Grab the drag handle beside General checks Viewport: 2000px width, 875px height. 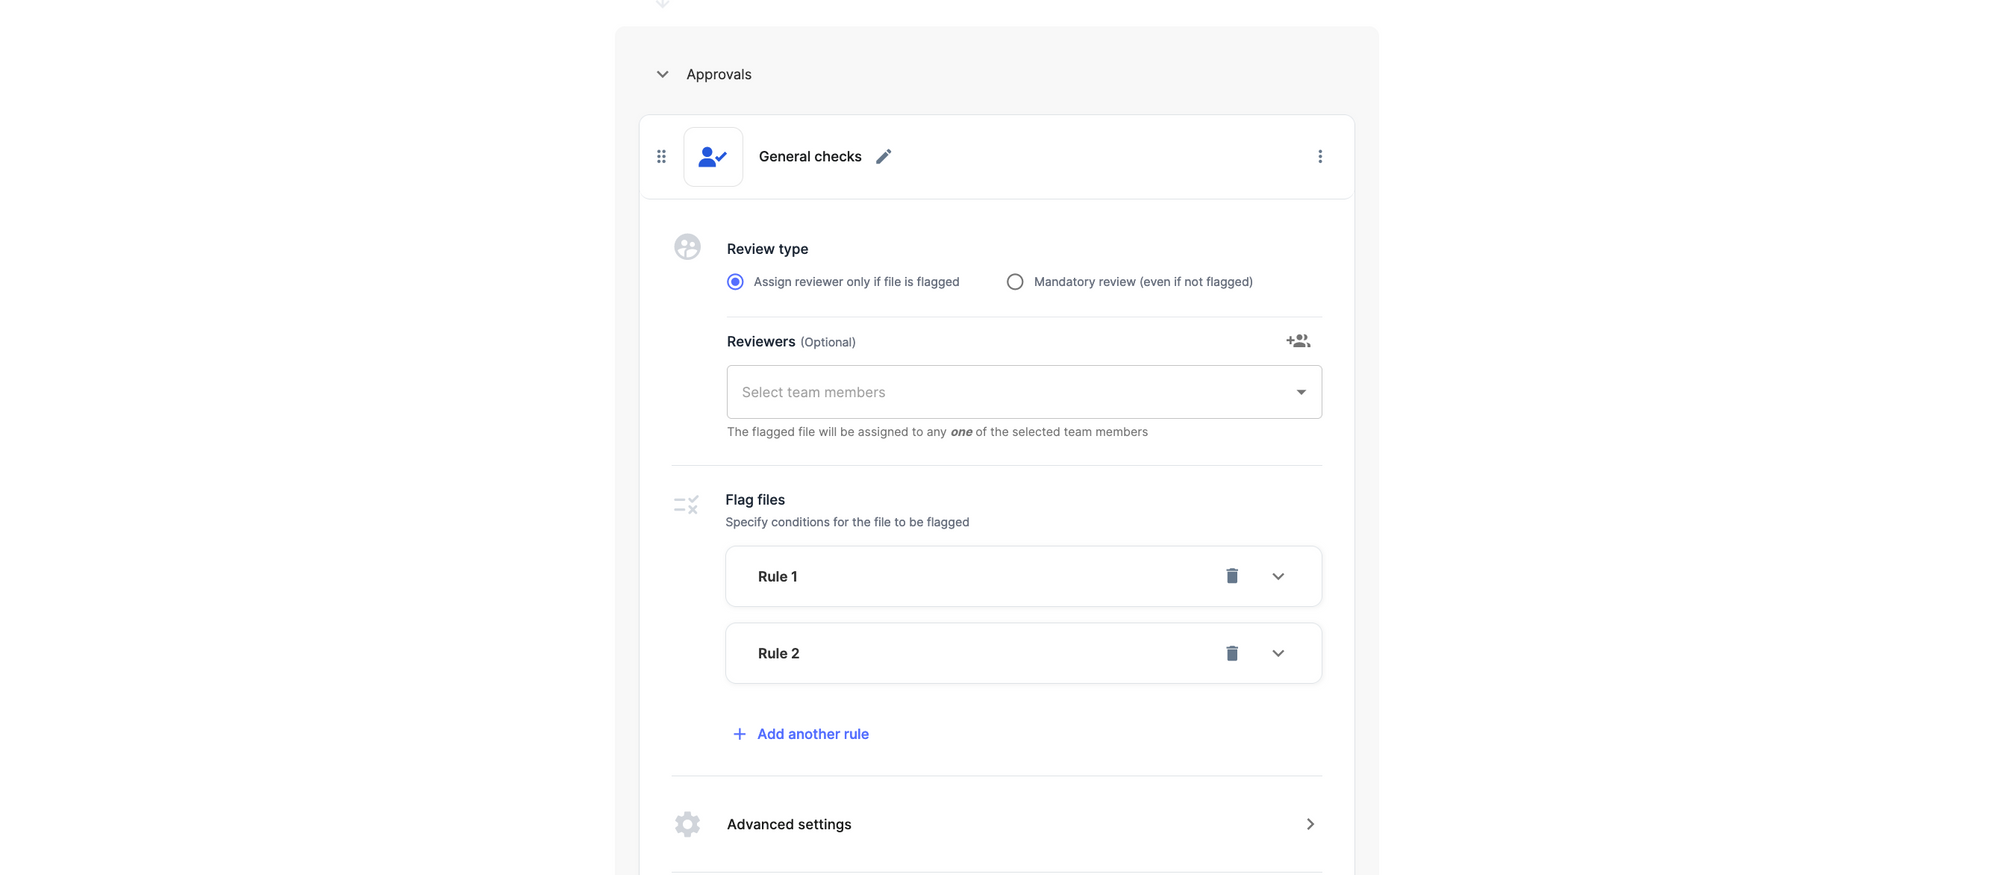click(x=661, y=157)
